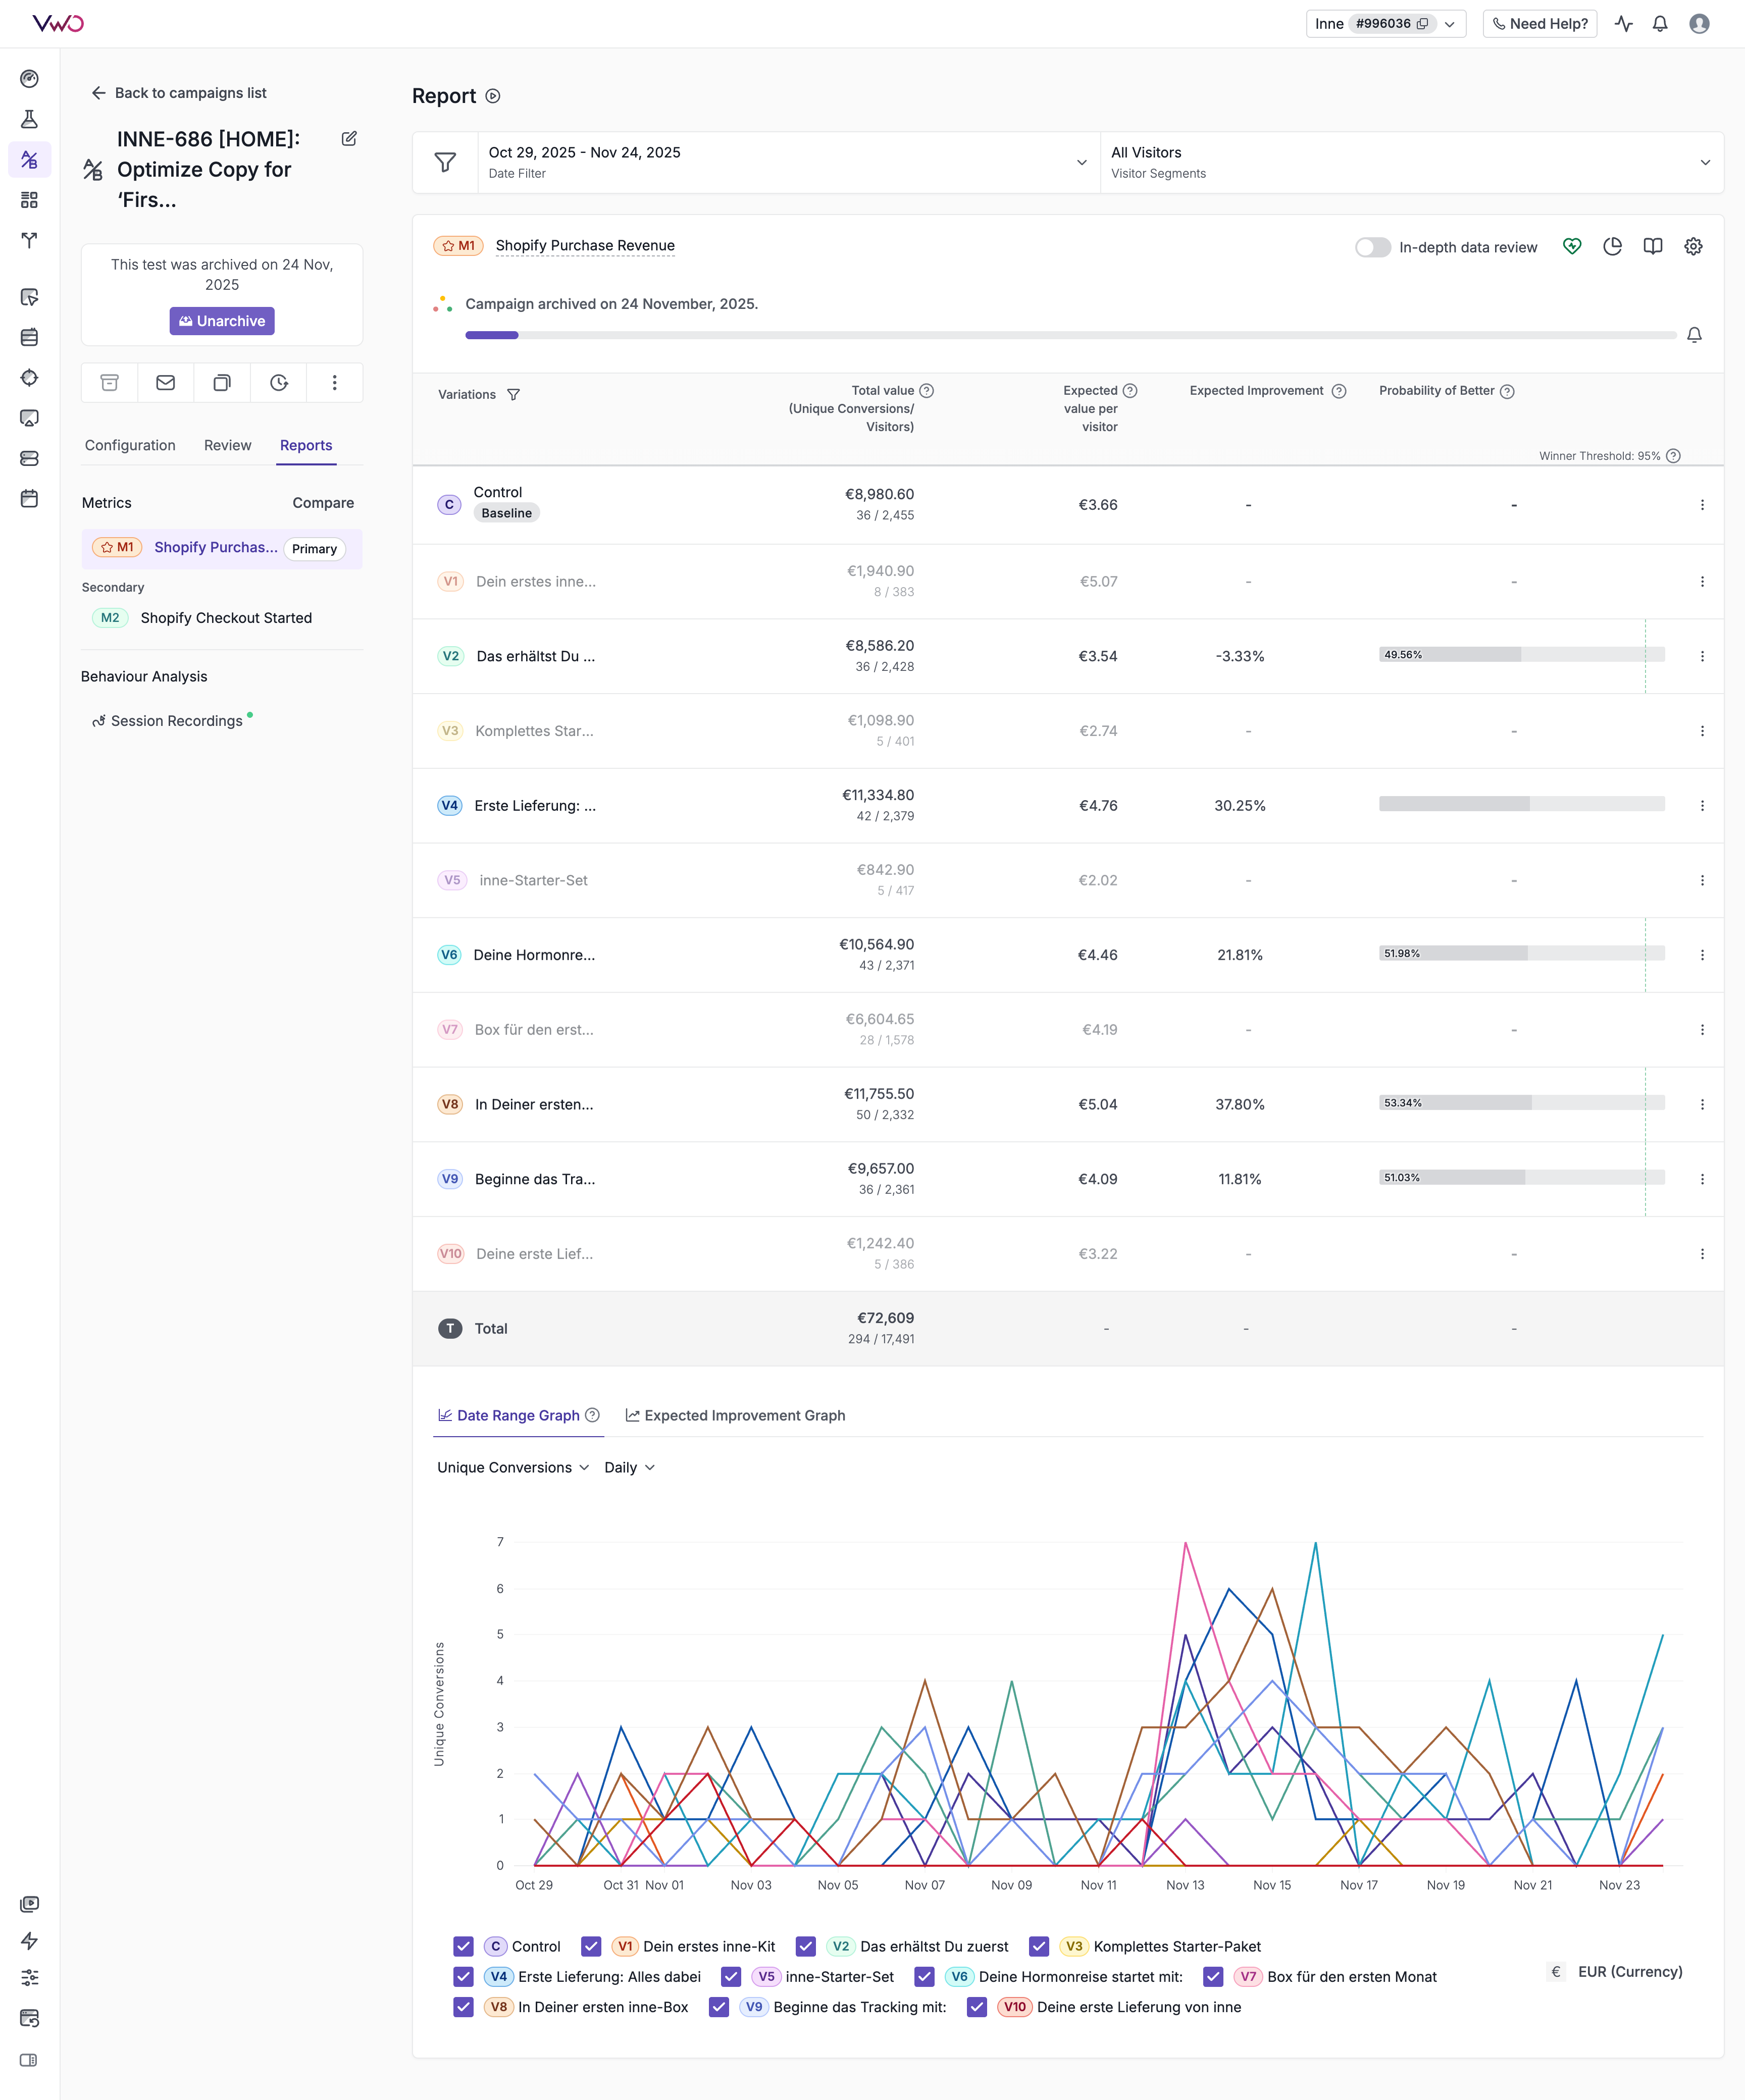Uncheck the Control legend checkbox
Viewport: 1745px width, 2100px height.
tap(463, 1946)
